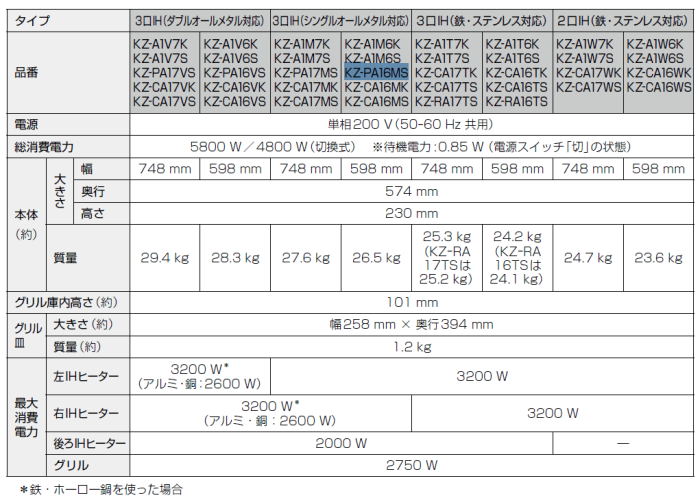Click the グリル皿 group header
The width and height of the screenshot is (700, 500).
(28, 335)
